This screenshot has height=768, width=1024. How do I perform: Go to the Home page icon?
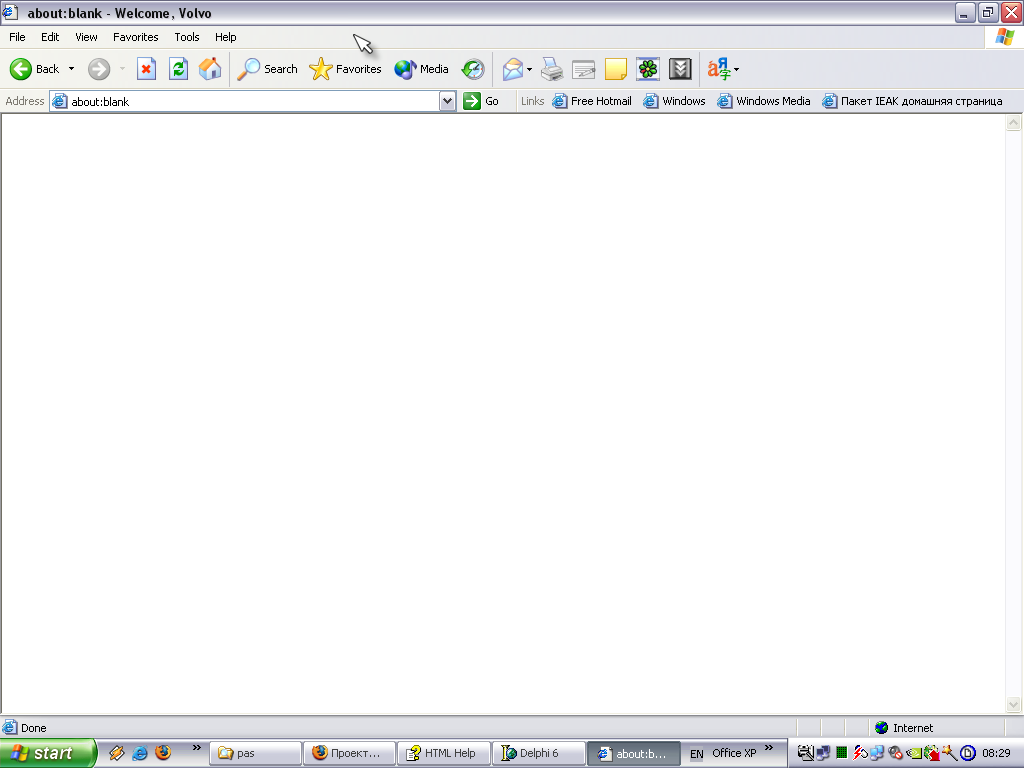click(x=210, y=69)
